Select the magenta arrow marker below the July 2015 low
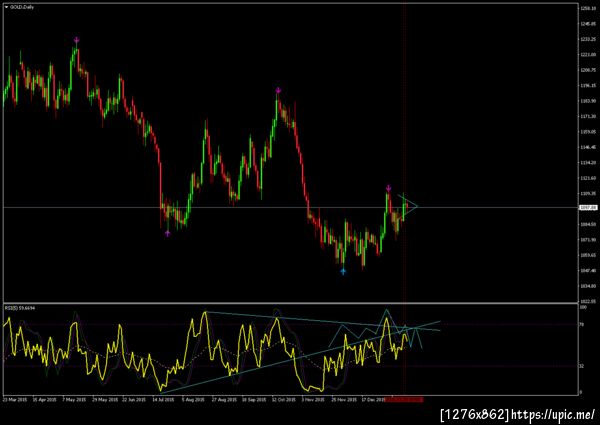Screen dimensions: 600x425 click(168, 233)
